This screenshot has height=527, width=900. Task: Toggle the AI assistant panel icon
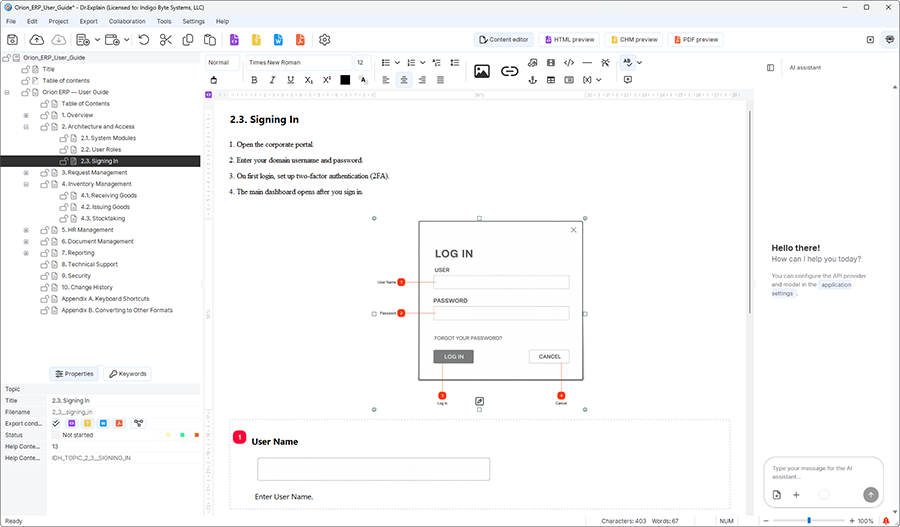click(x=890, y=40)
